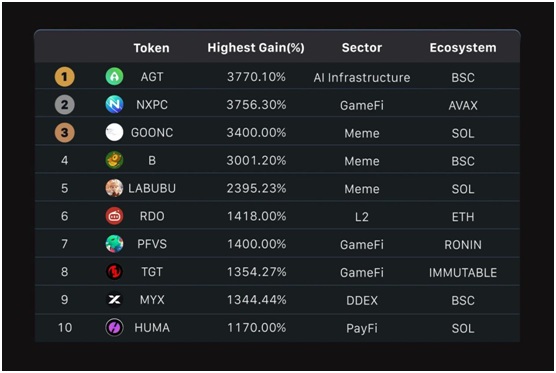
Task: Click the blue NXPC token icon
Action: (x=114, y=105)
